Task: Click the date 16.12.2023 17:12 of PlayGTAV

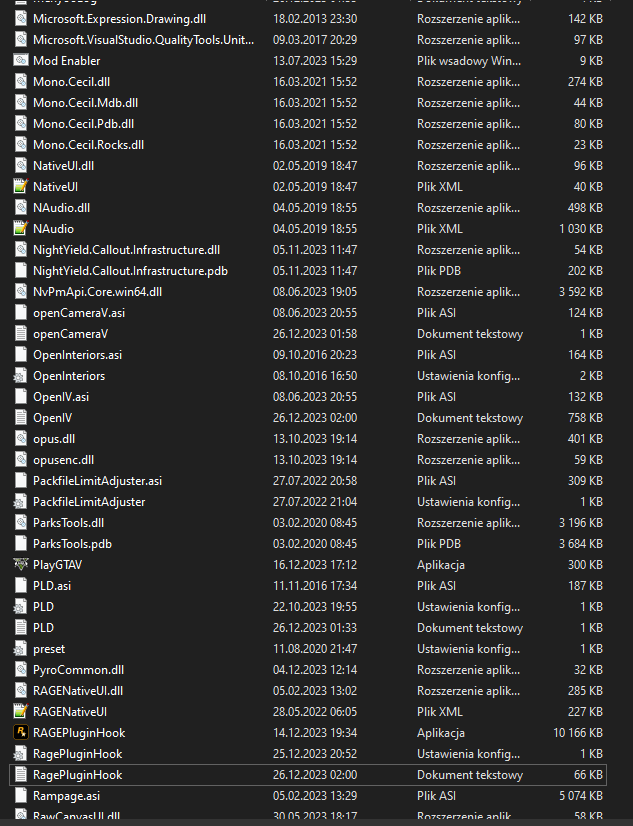Action: point(314,565)
